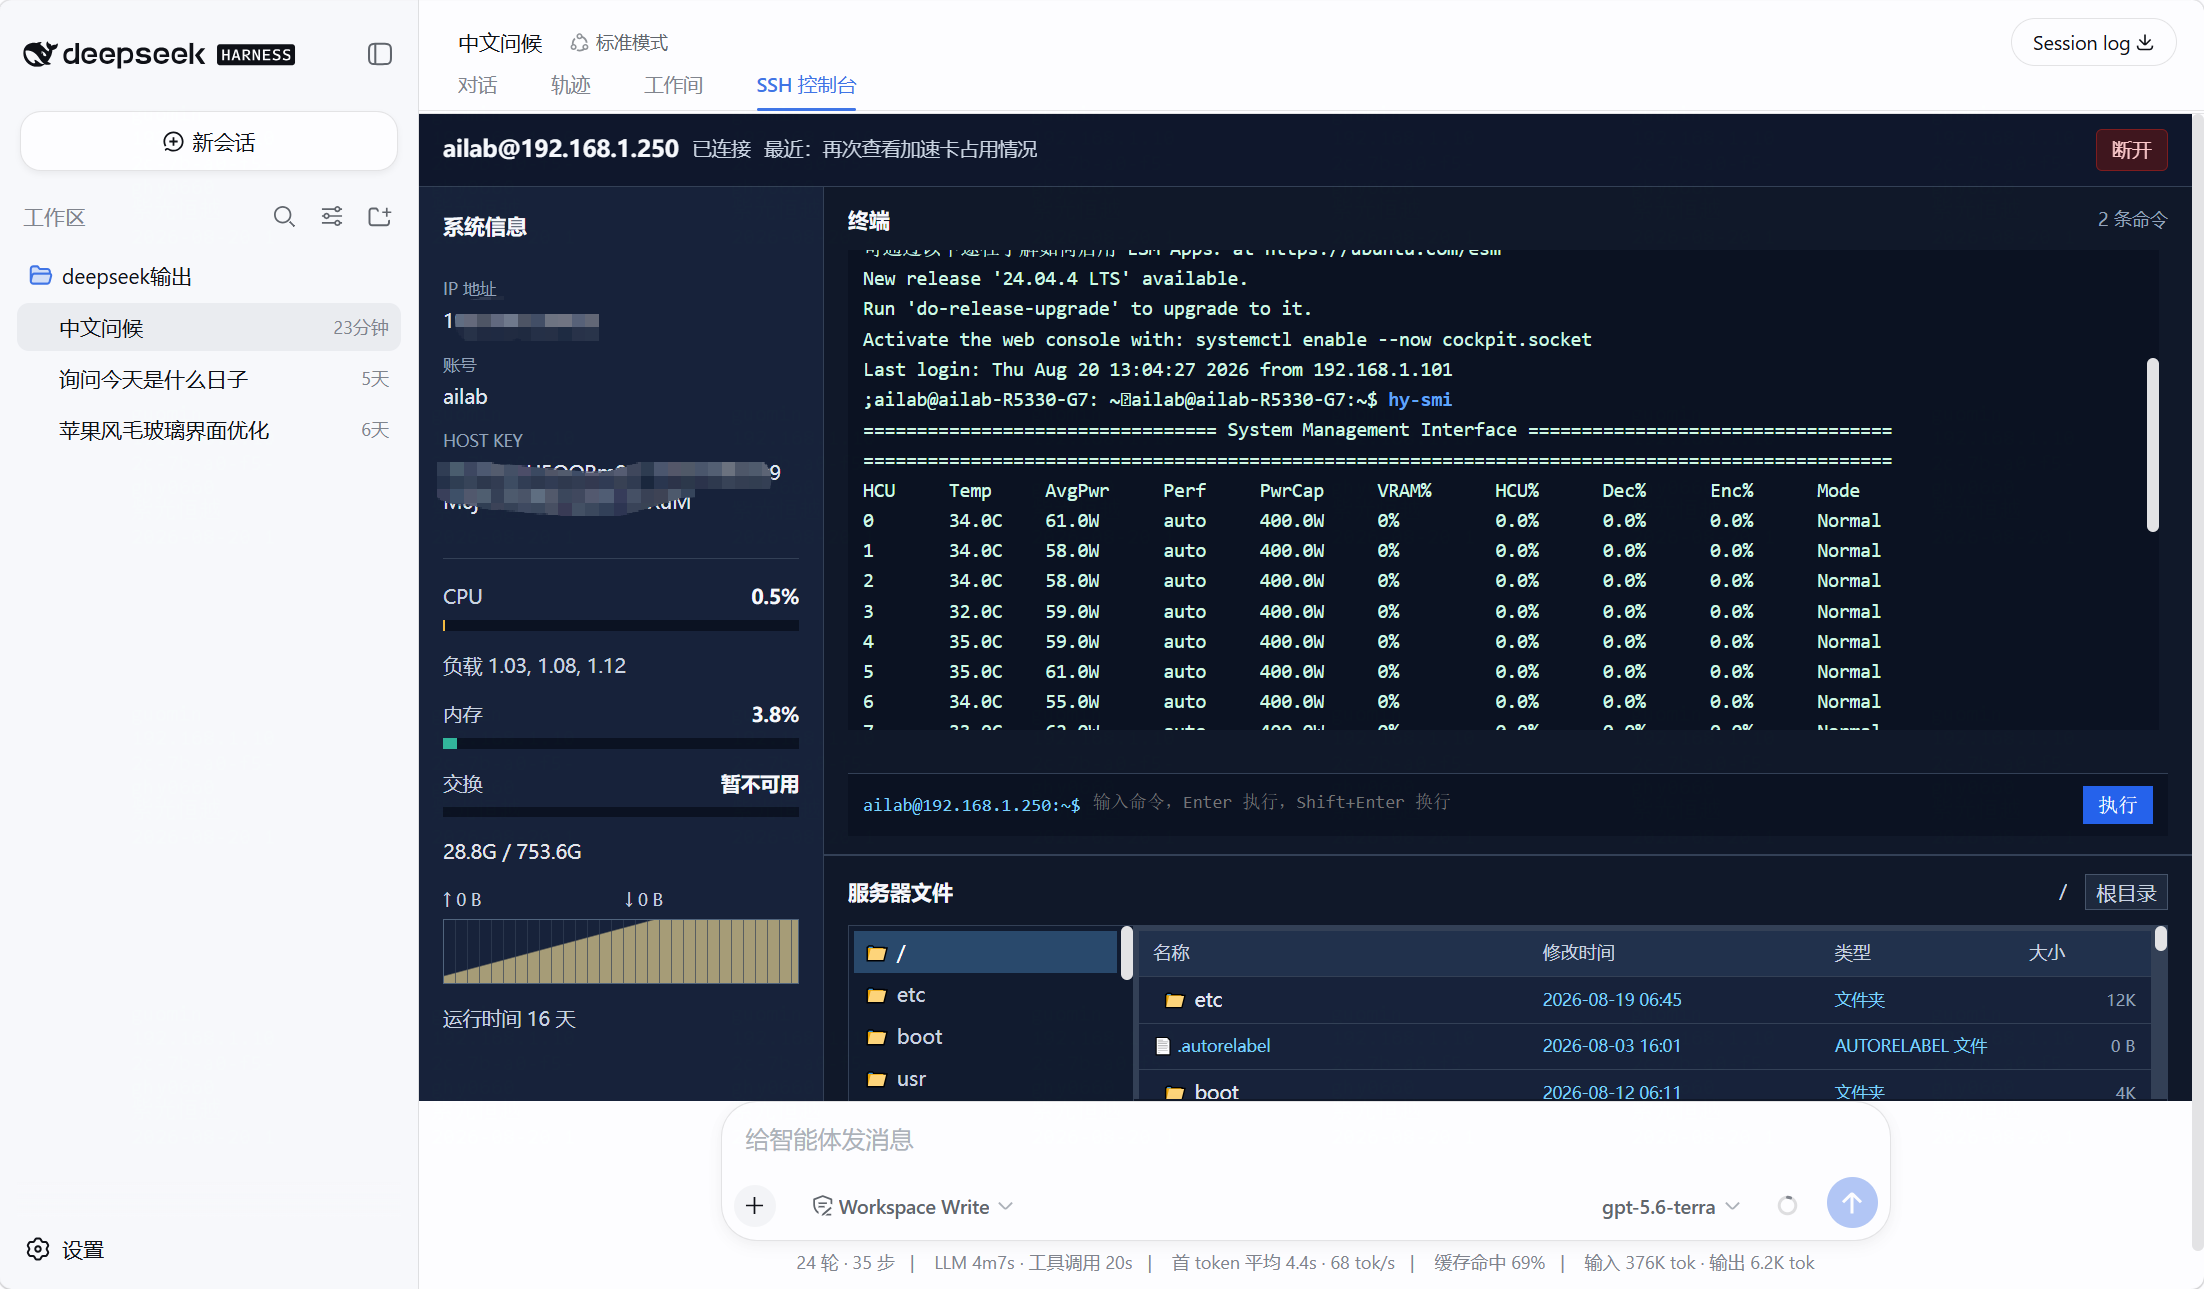The height and width of the screenshot is (1289, 2204).
Task: Click the hy-smi command in terminal
Action: pyautogui.click(x=1419, y=399)
